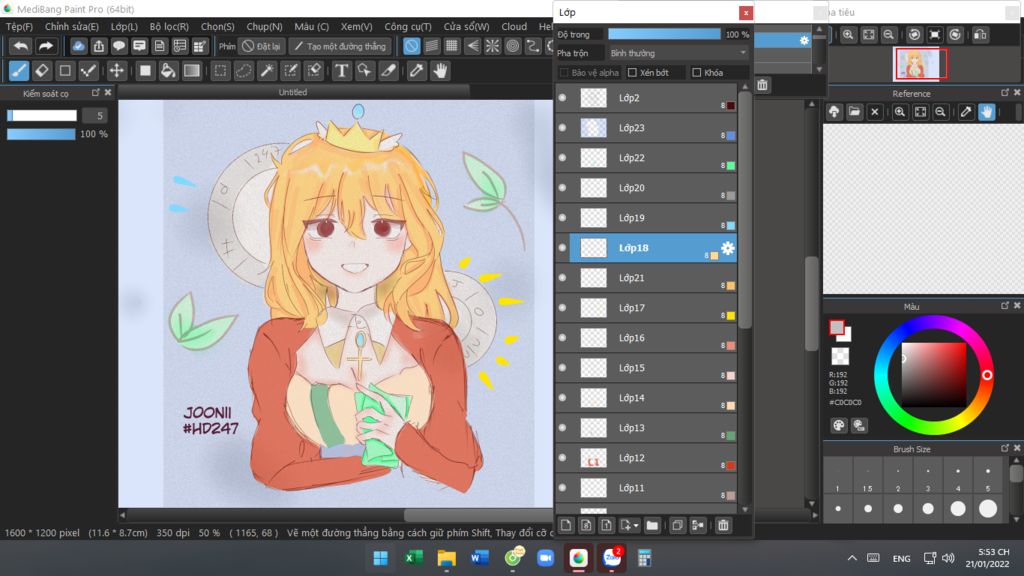Turn on the concentric circle snap
1024x576 pixels.
(x=513, y=46)
